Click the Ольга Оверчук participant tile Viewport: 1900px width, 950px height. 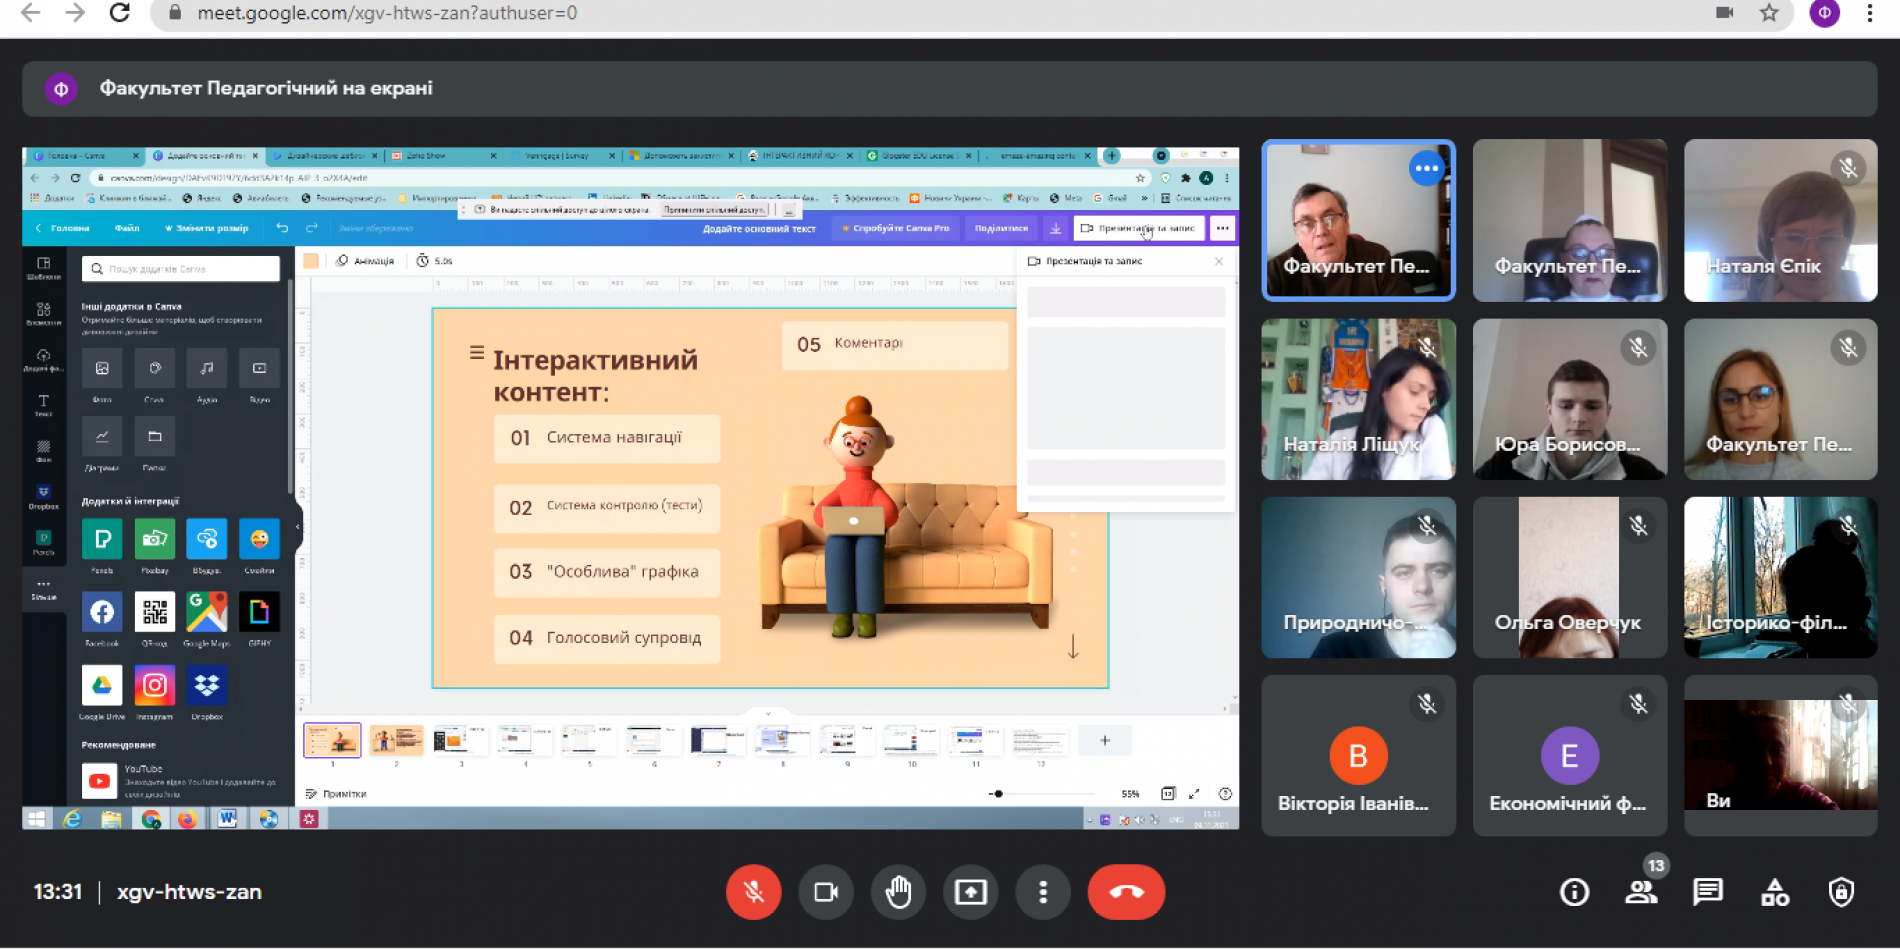coord(1569,577)
